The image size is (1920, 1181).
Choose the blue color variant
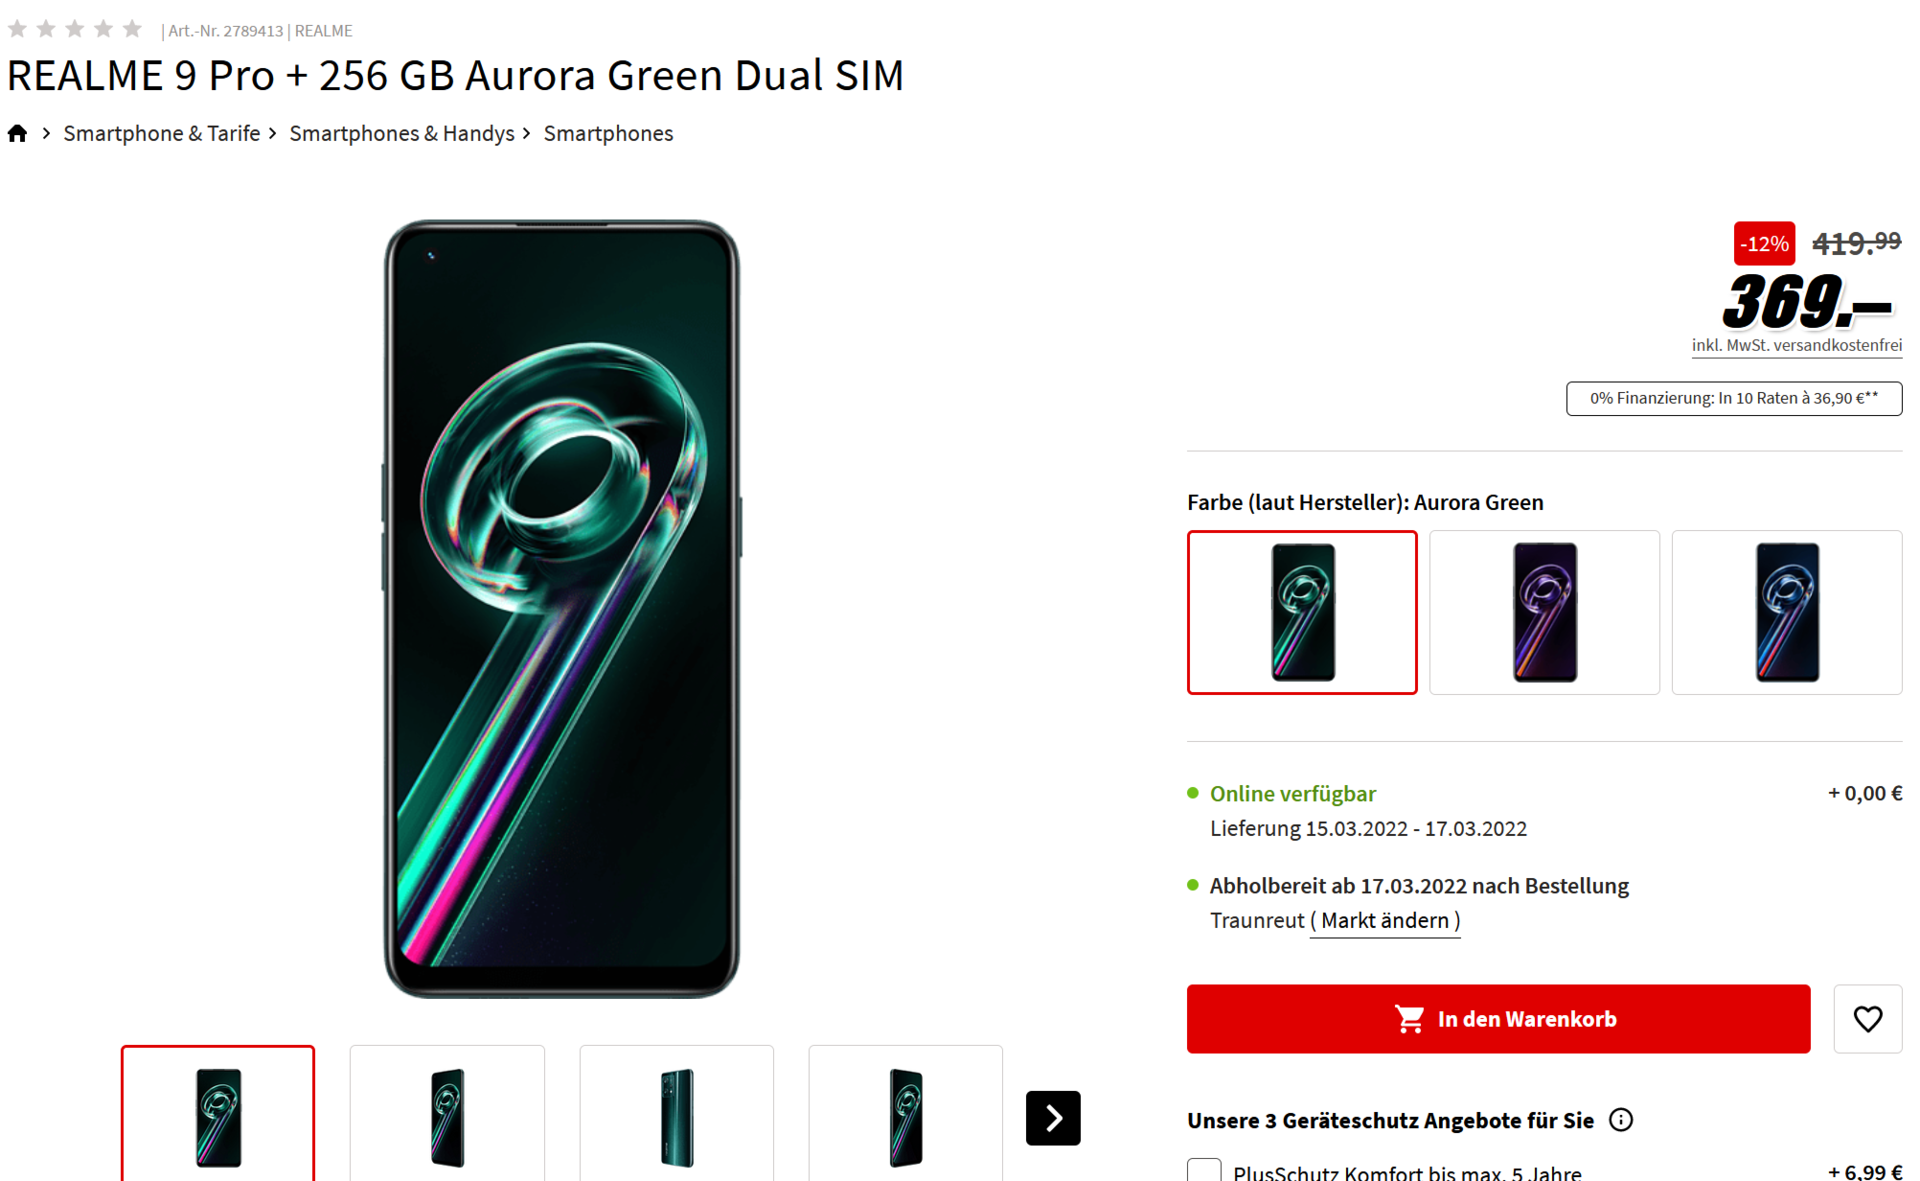click(x=1786, y=612)
